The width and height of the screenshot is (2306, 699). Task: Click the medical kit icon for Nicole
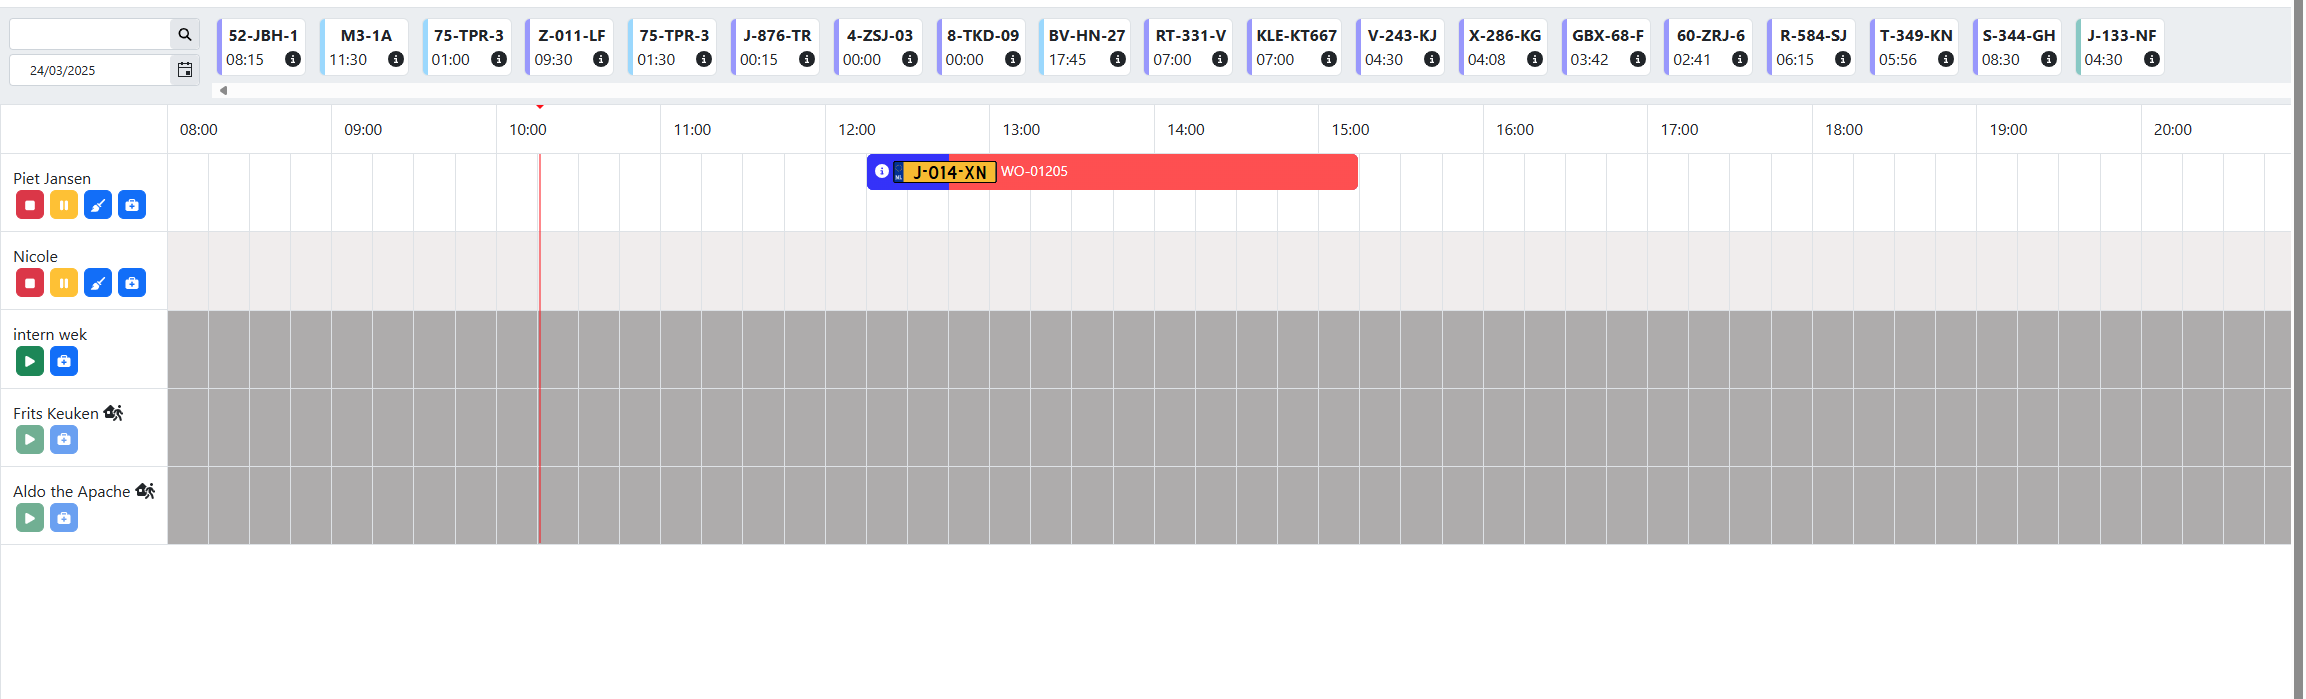click(132, 283)
